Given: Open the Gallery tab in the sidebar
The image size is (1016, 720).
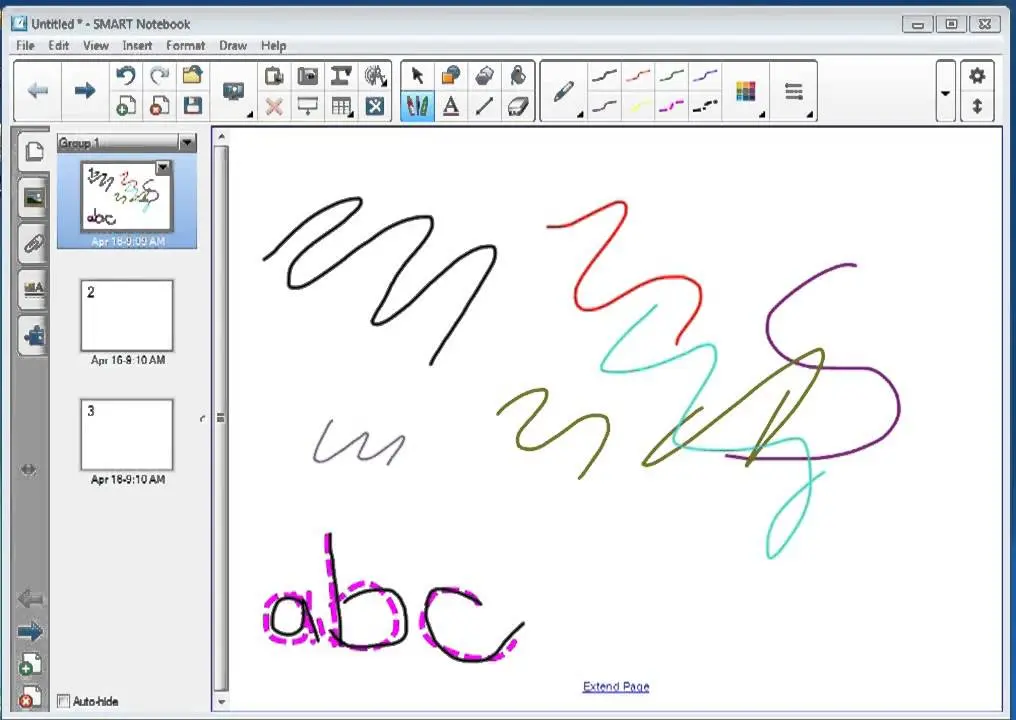Looking at the screenshot, I should [x=33, y=198].
